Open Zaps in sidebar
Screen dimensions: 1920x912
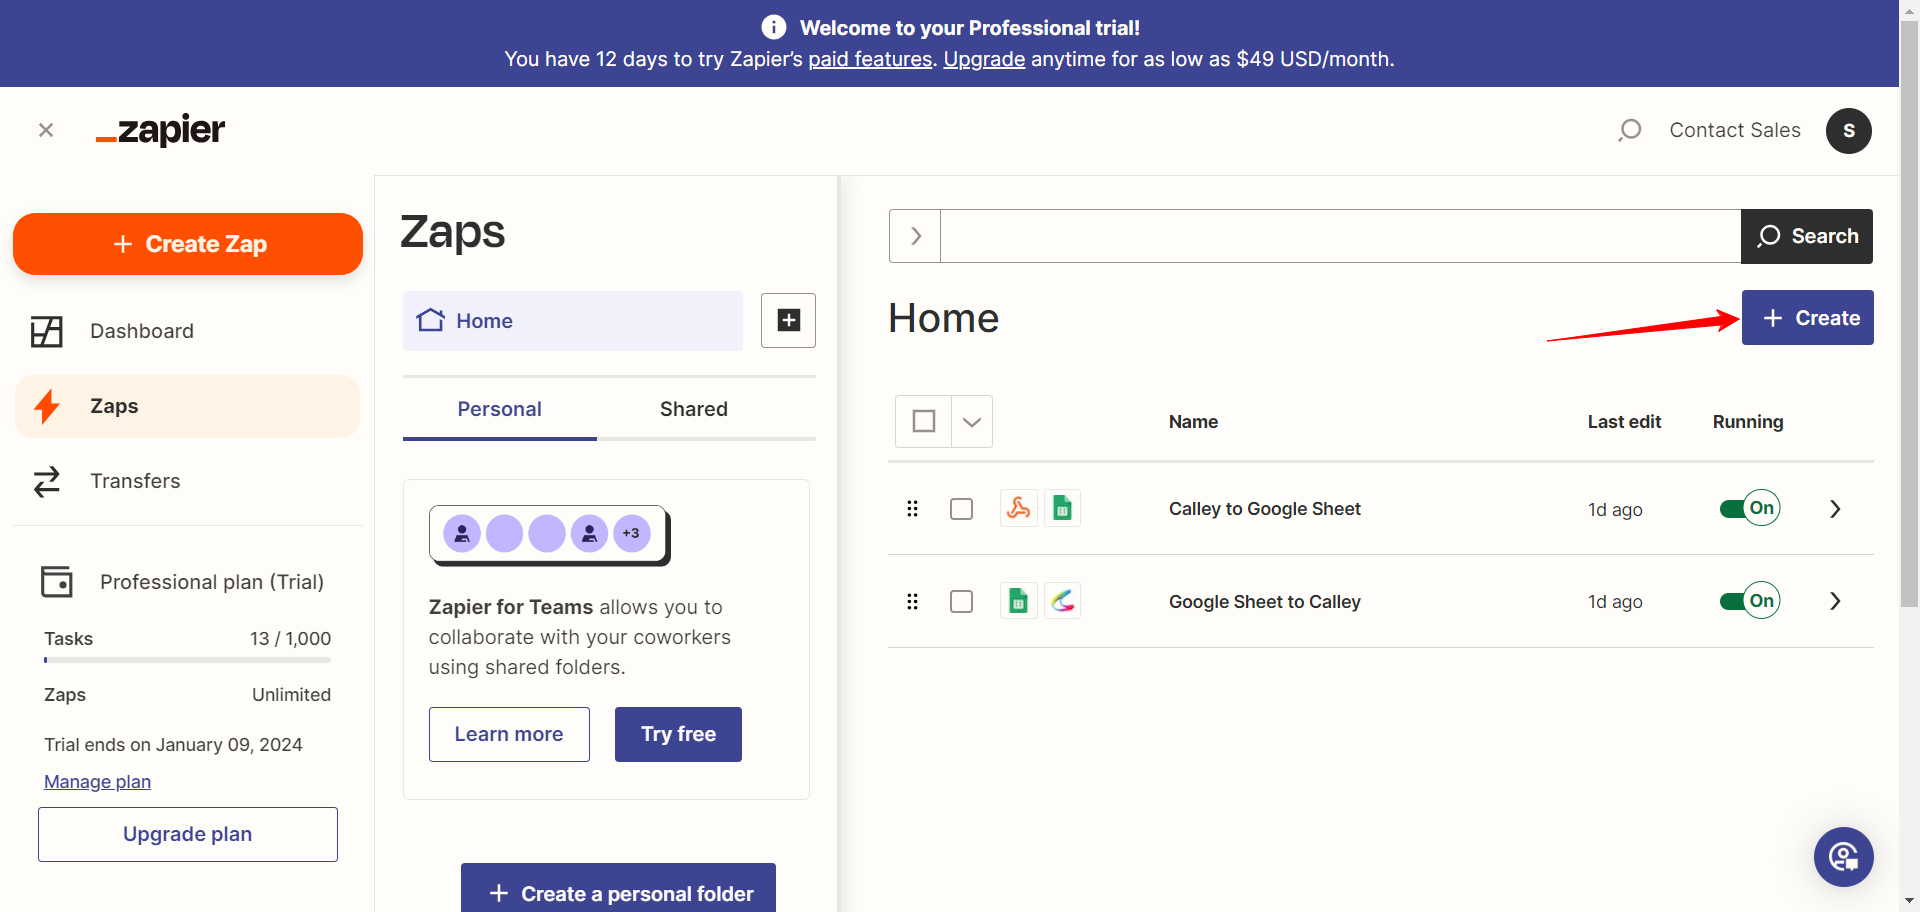pos(187,406)
